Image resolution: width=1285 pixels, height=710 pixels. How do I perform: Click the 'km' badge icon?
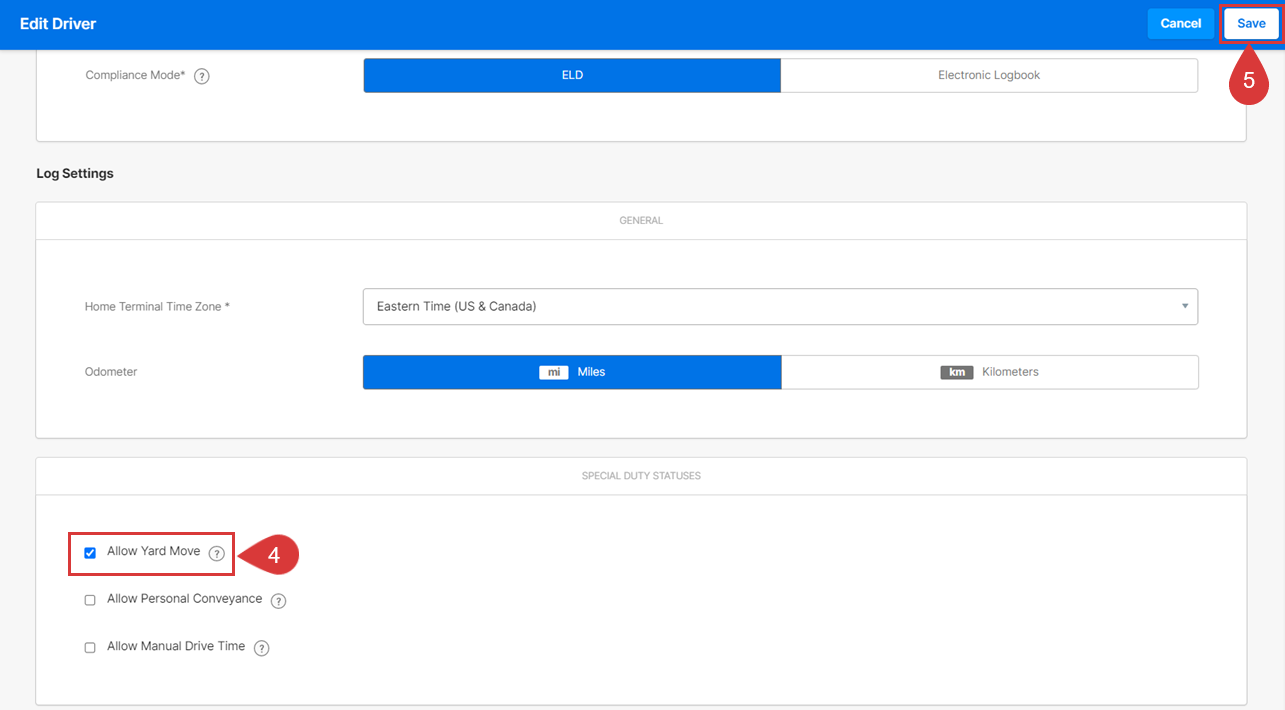pos(957,372)
